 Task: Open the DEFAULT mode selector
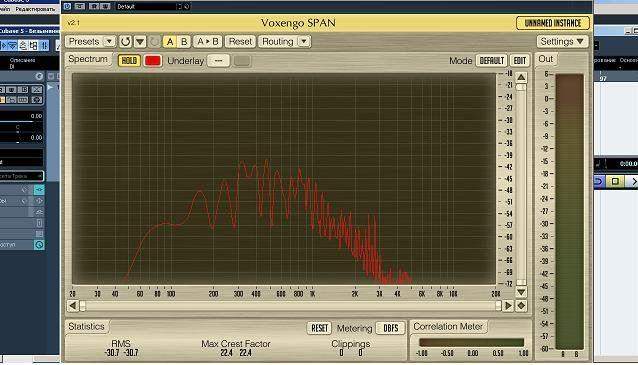pos(492,61)
